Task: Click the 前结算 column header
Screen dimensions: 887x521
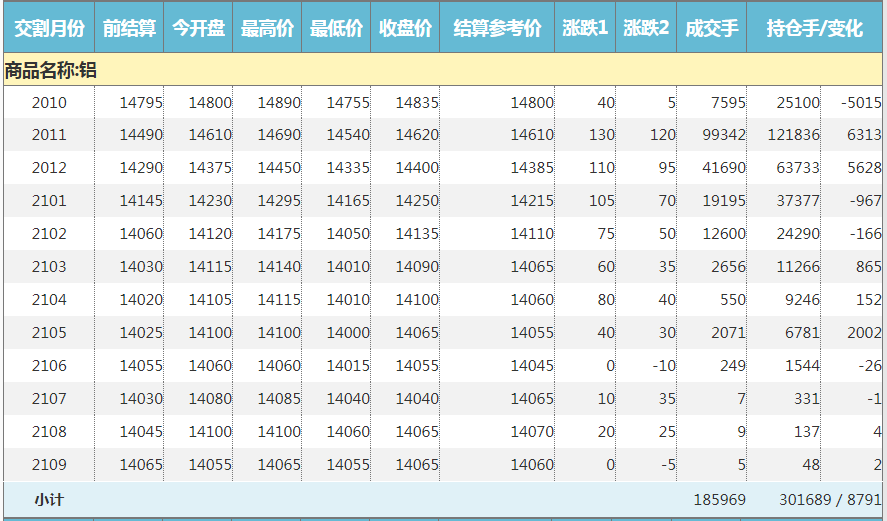Action: click(129, 29)
